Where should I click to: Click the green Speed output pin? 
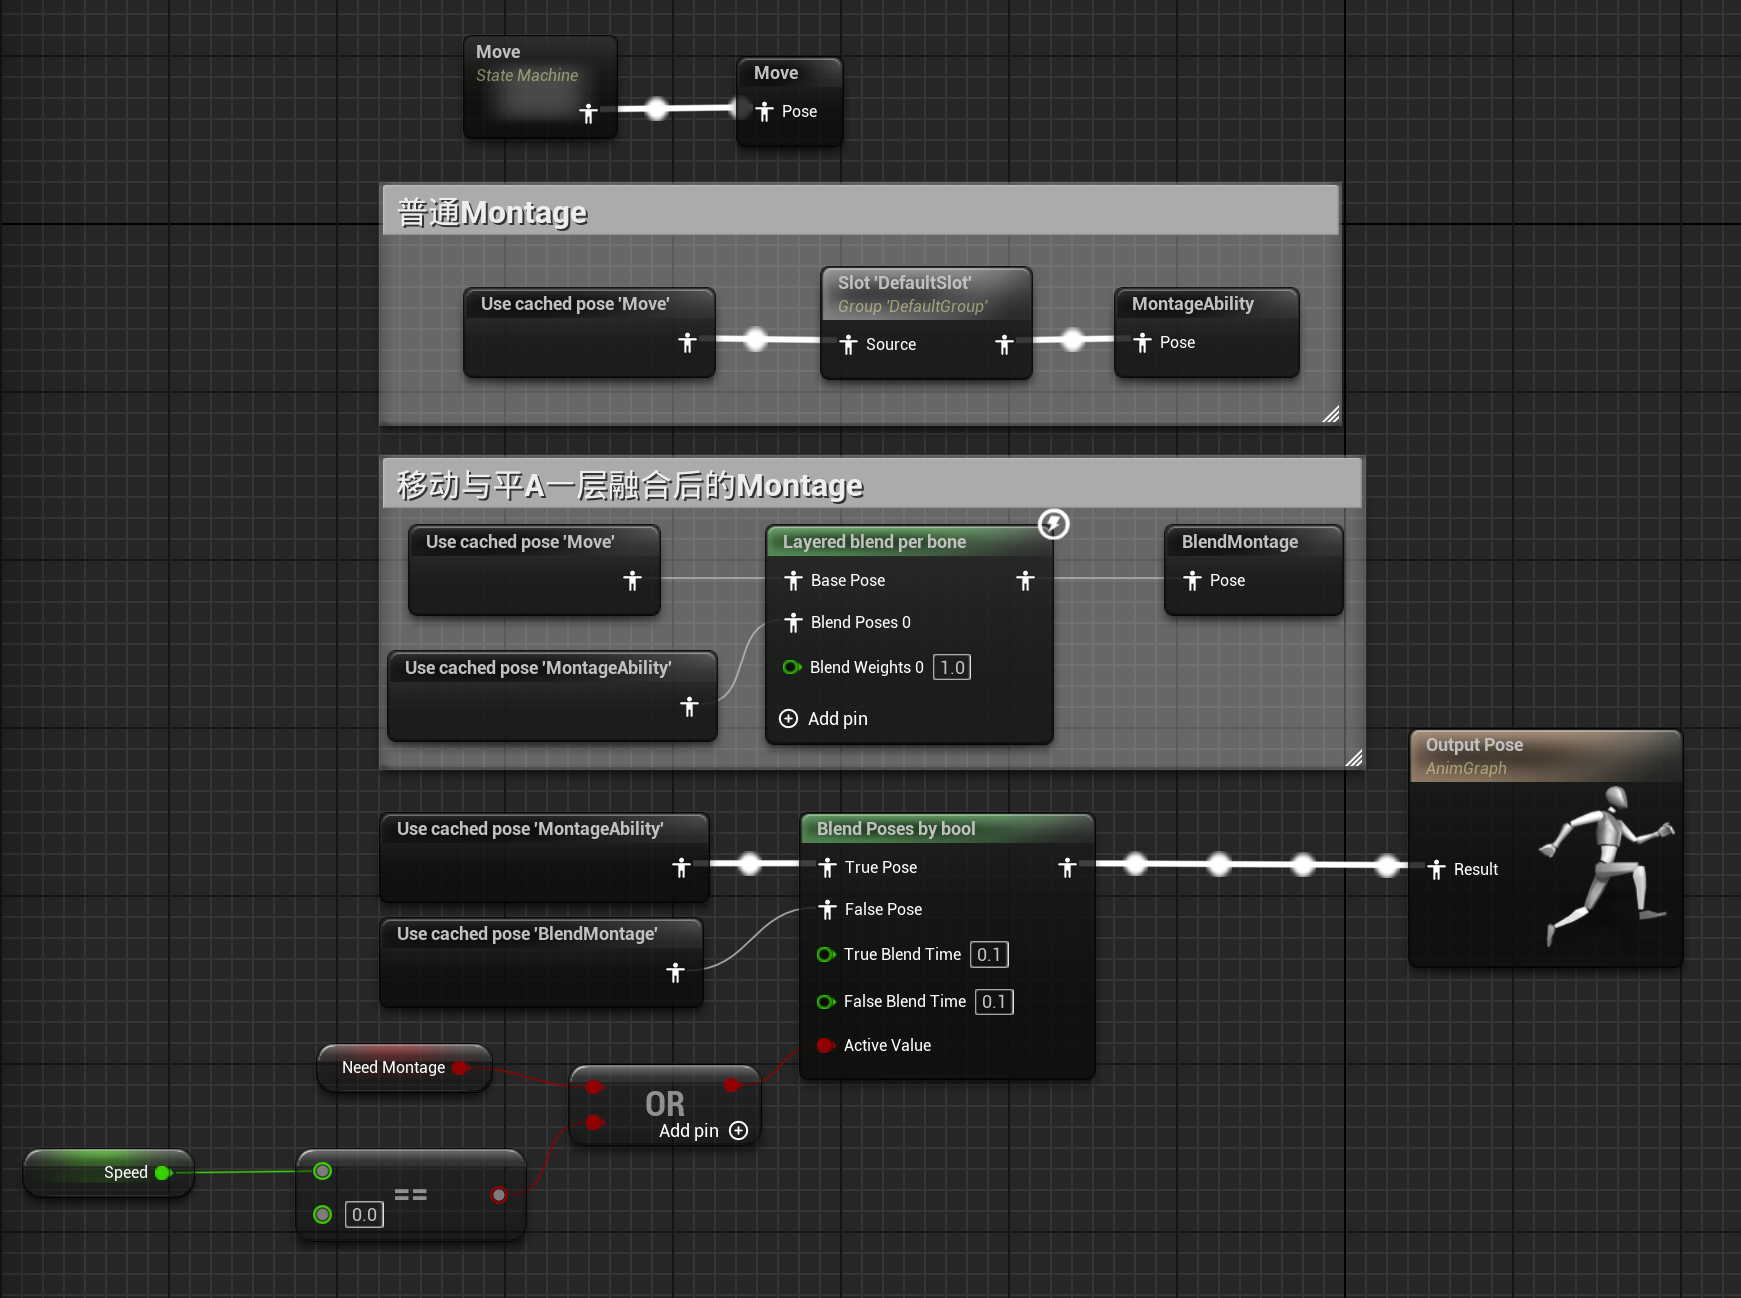click(163, 1172)
